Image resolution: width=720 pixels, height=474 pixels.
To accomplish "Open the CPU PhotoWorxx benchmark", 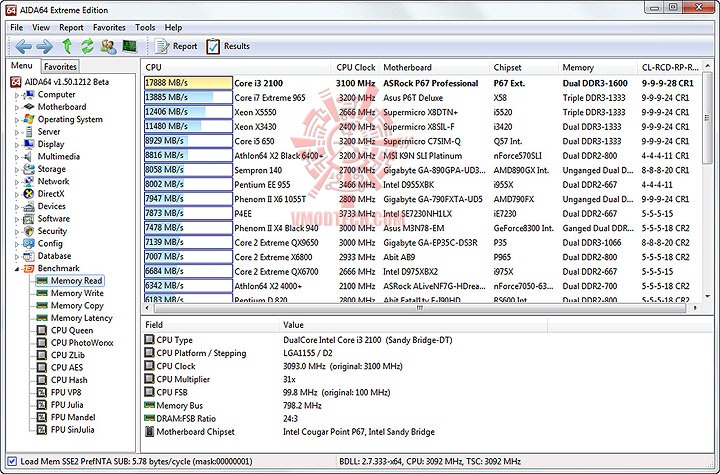I will pyautogui.click(x=82, y=343).
